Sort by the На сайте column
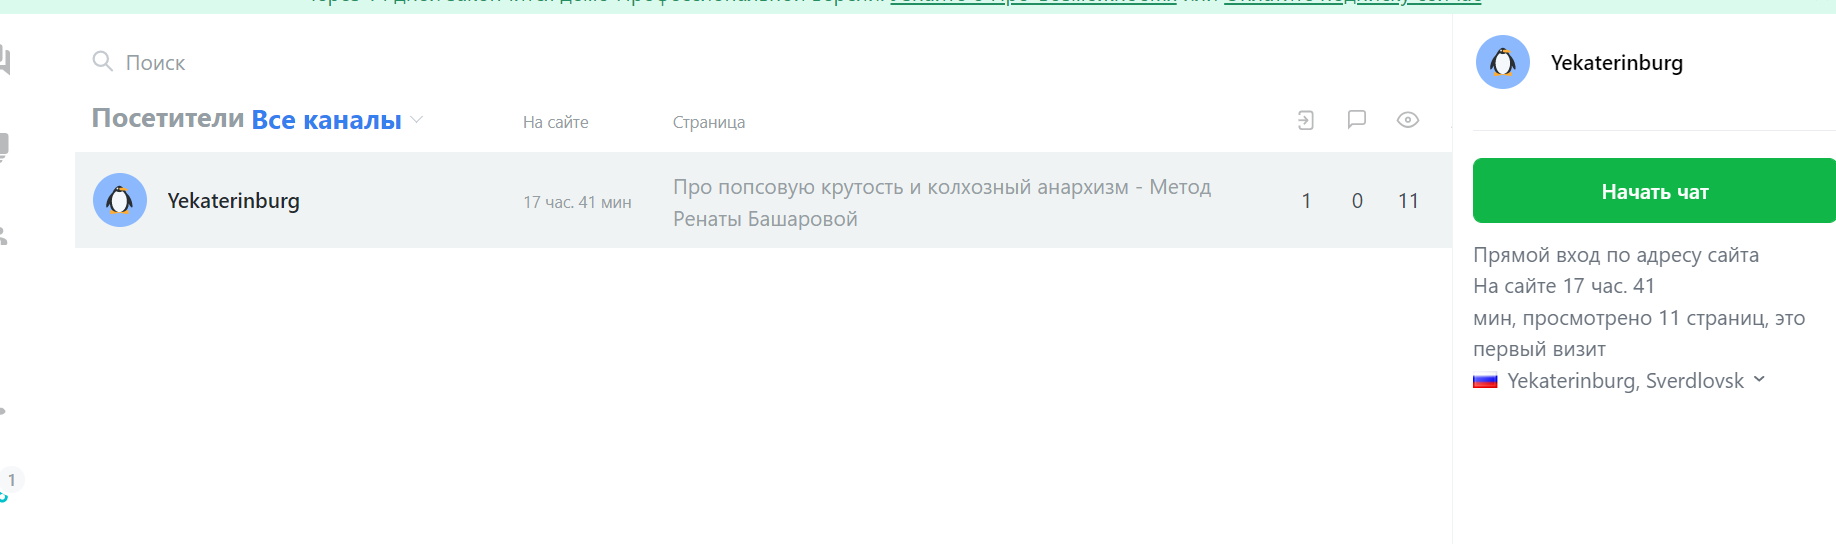 [x=555, y=122]
